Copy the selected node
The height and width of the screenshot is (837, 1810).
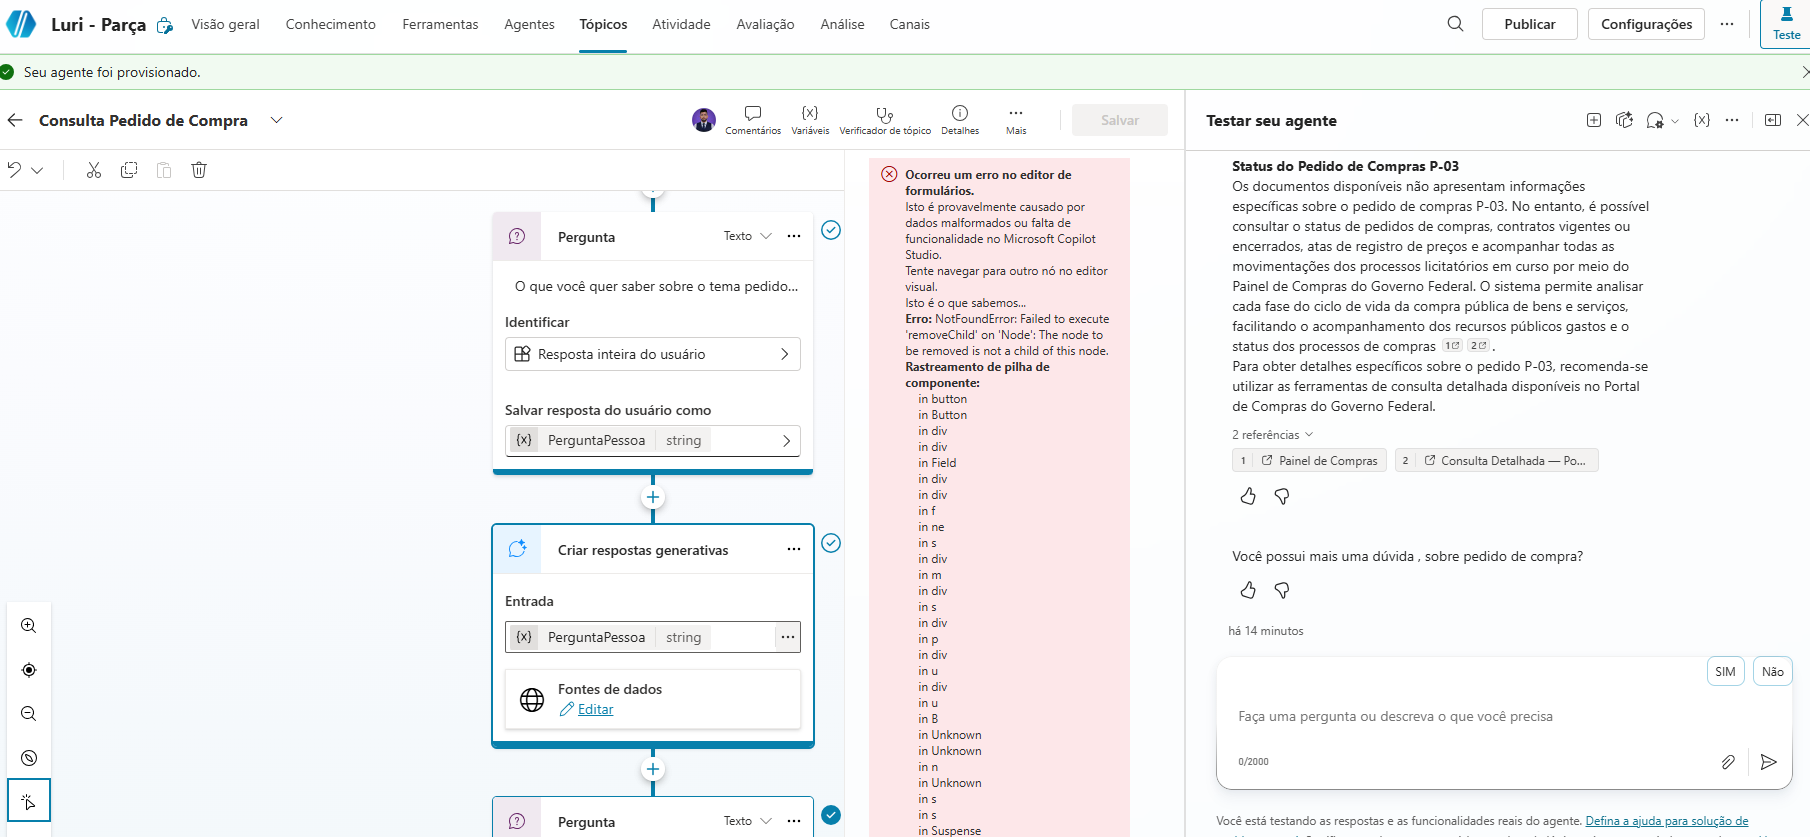[x=129, y=170]
